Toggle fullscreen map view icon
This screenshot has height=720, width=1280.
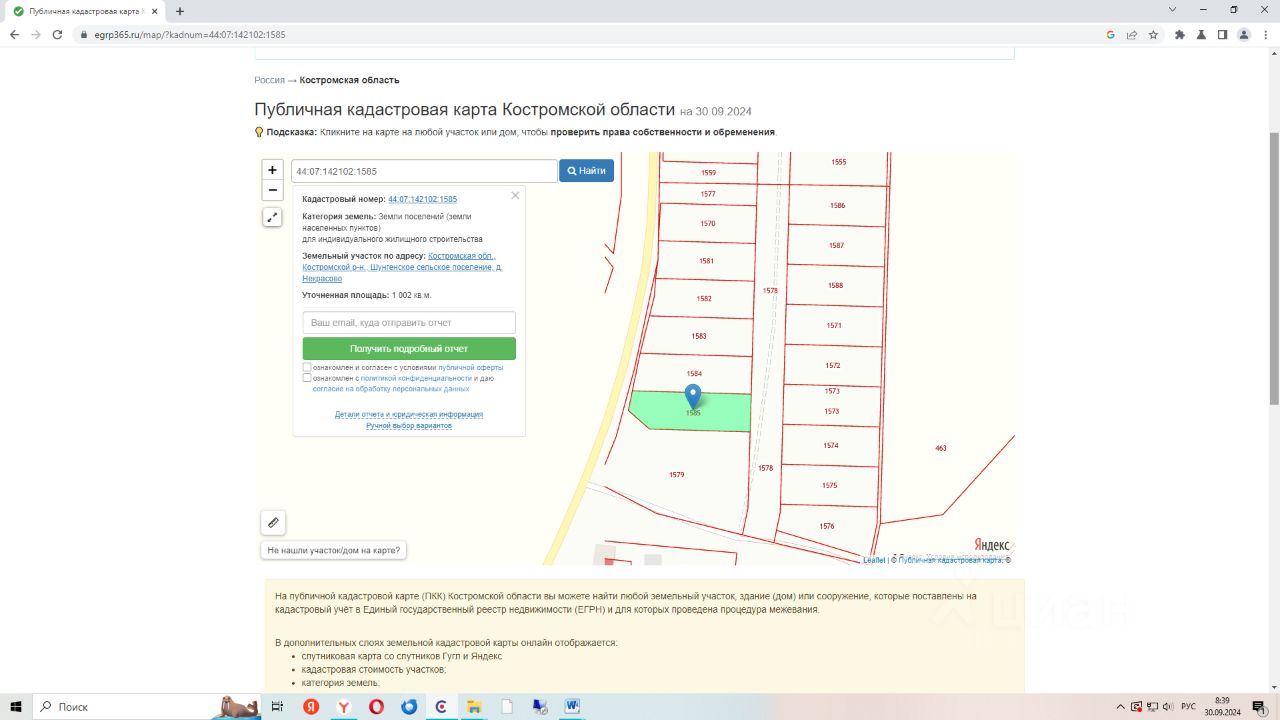coord(272,217)
